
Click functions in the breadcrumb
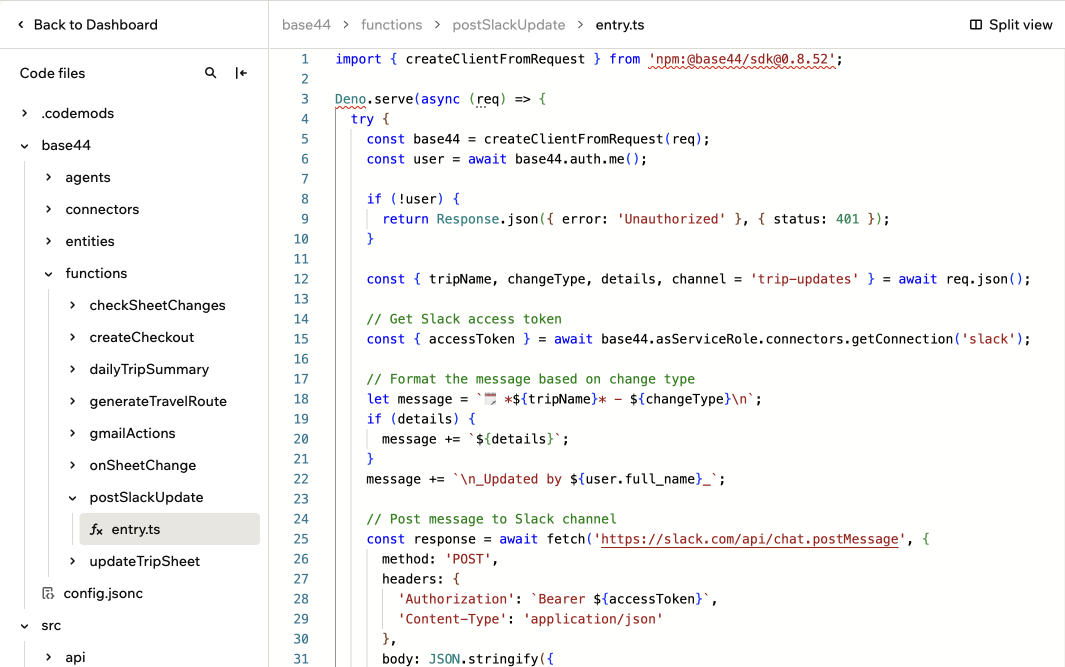391,25
